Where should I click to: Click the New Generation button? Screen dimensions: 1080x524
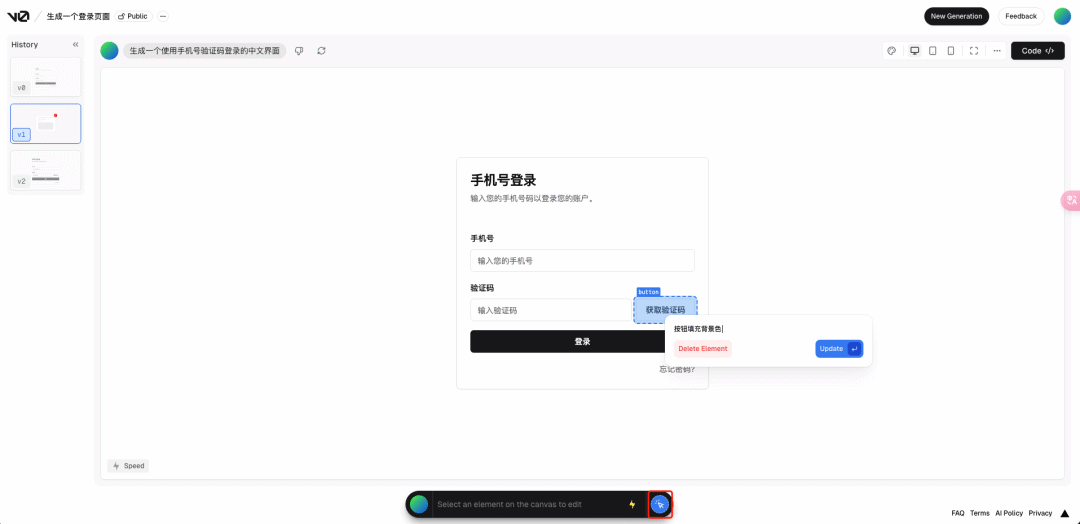click(x=956, y=16)
